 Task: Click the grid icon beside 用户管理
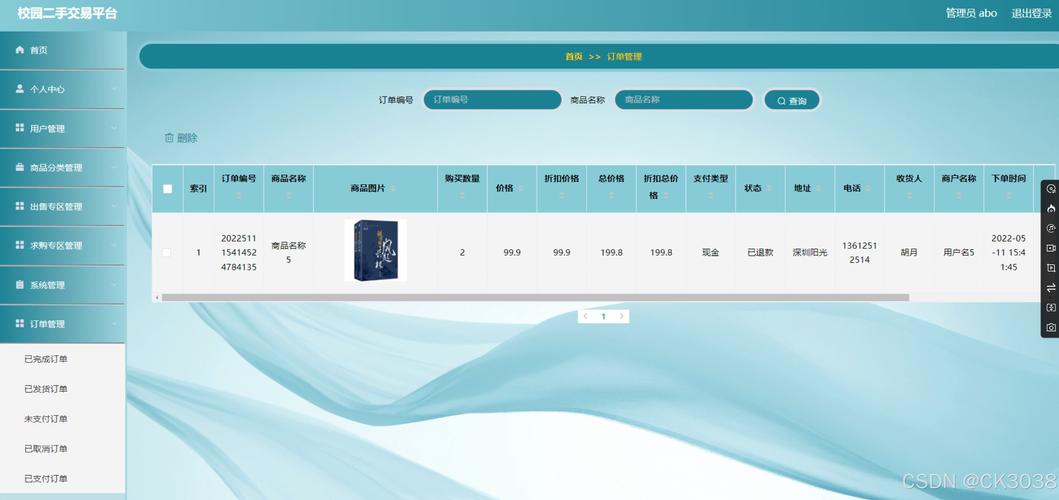tap(20, 128)
